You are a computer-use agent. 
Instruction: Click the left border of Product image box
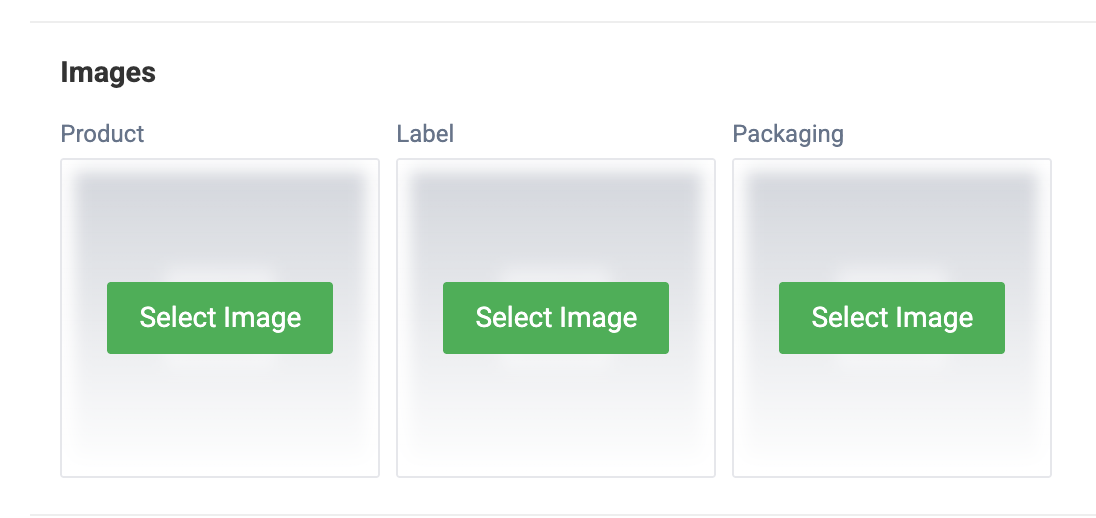(61, 318)
